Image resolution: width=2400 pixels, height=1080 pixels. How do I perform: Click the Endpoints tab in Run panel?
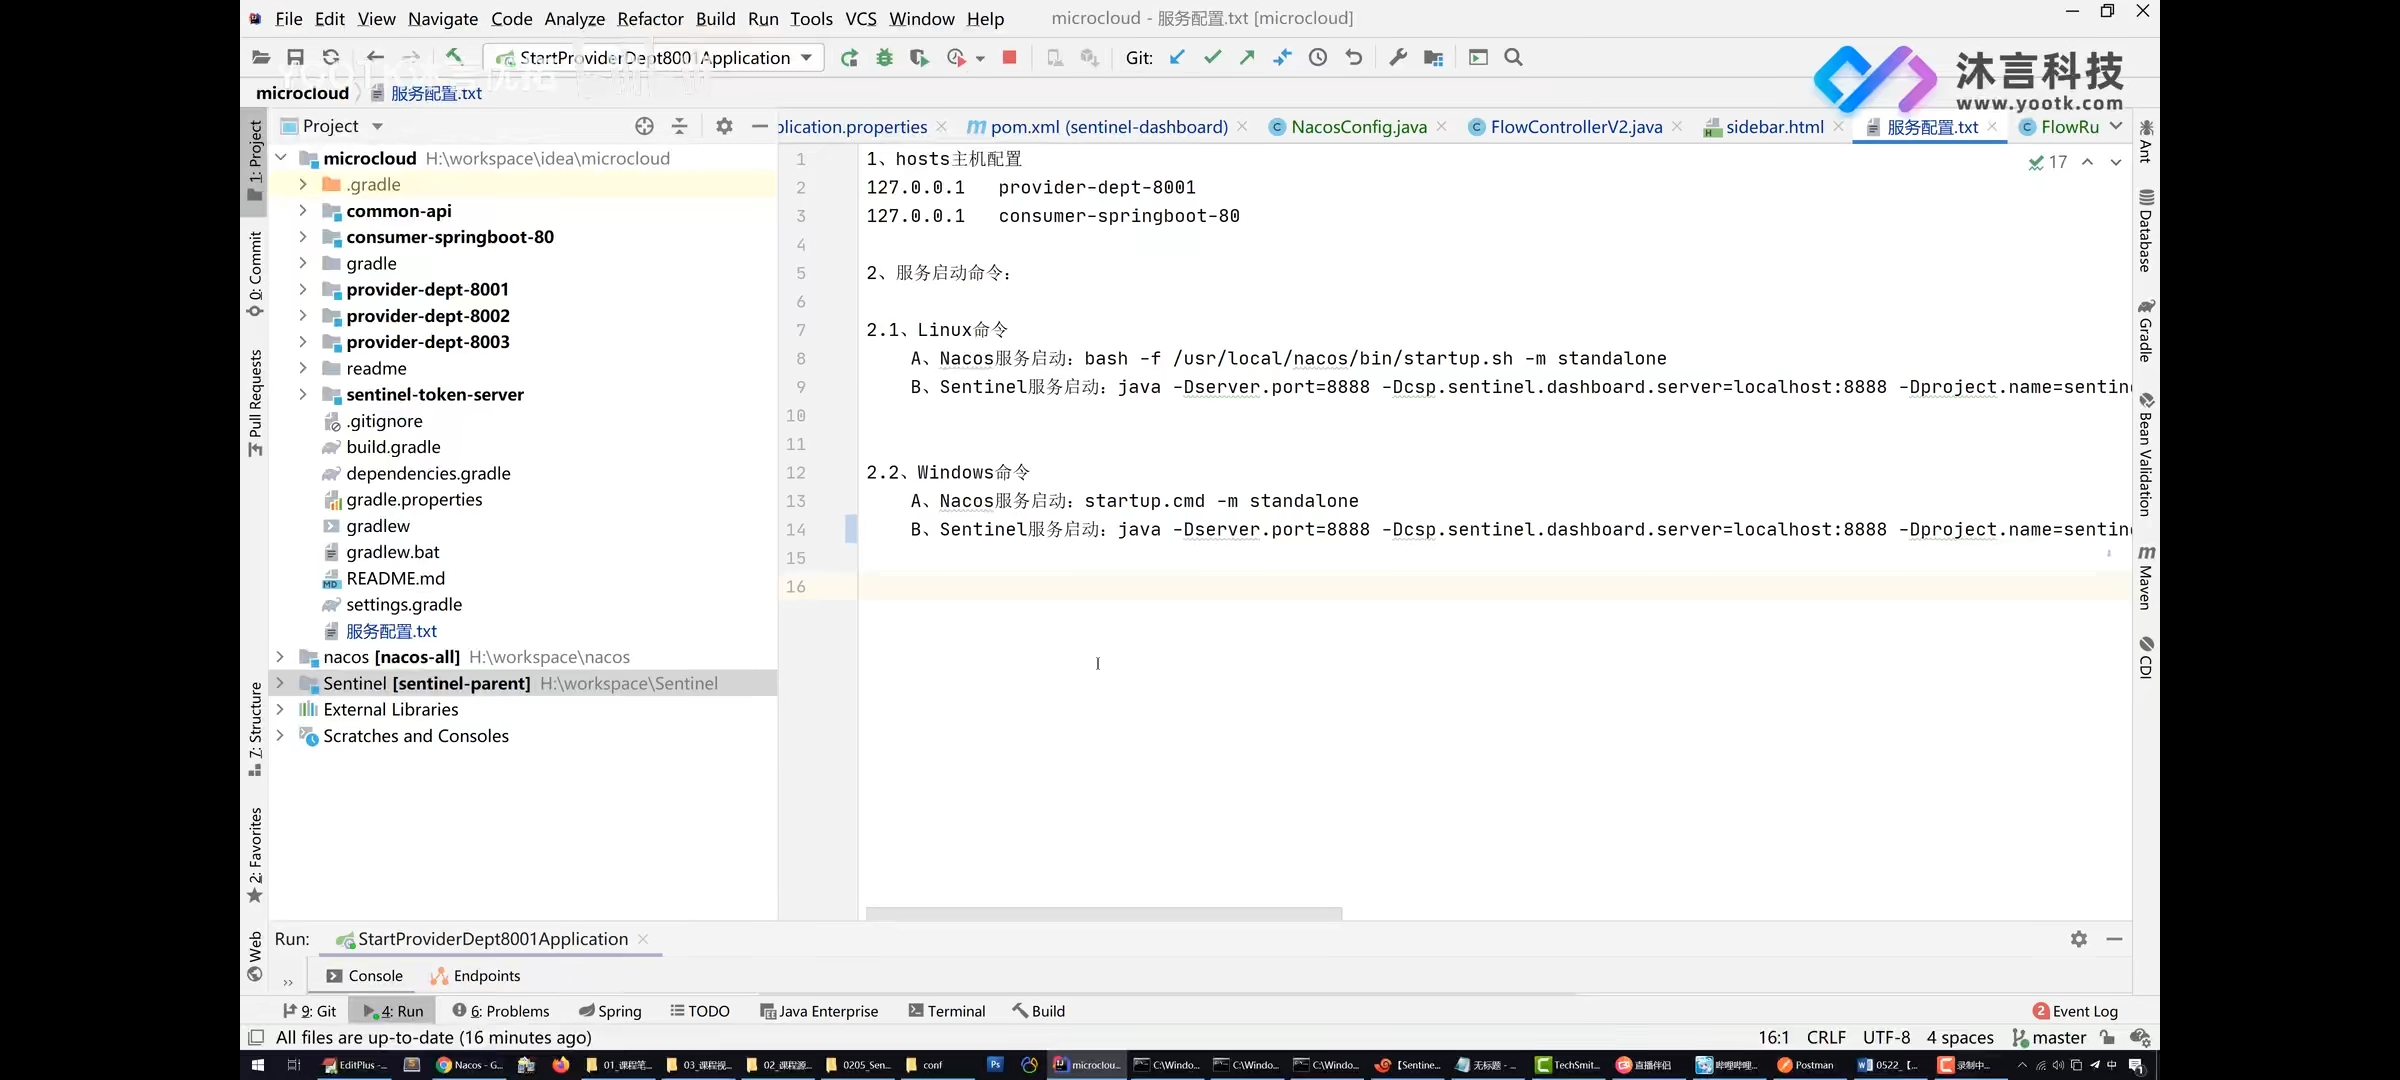point(487,974)
